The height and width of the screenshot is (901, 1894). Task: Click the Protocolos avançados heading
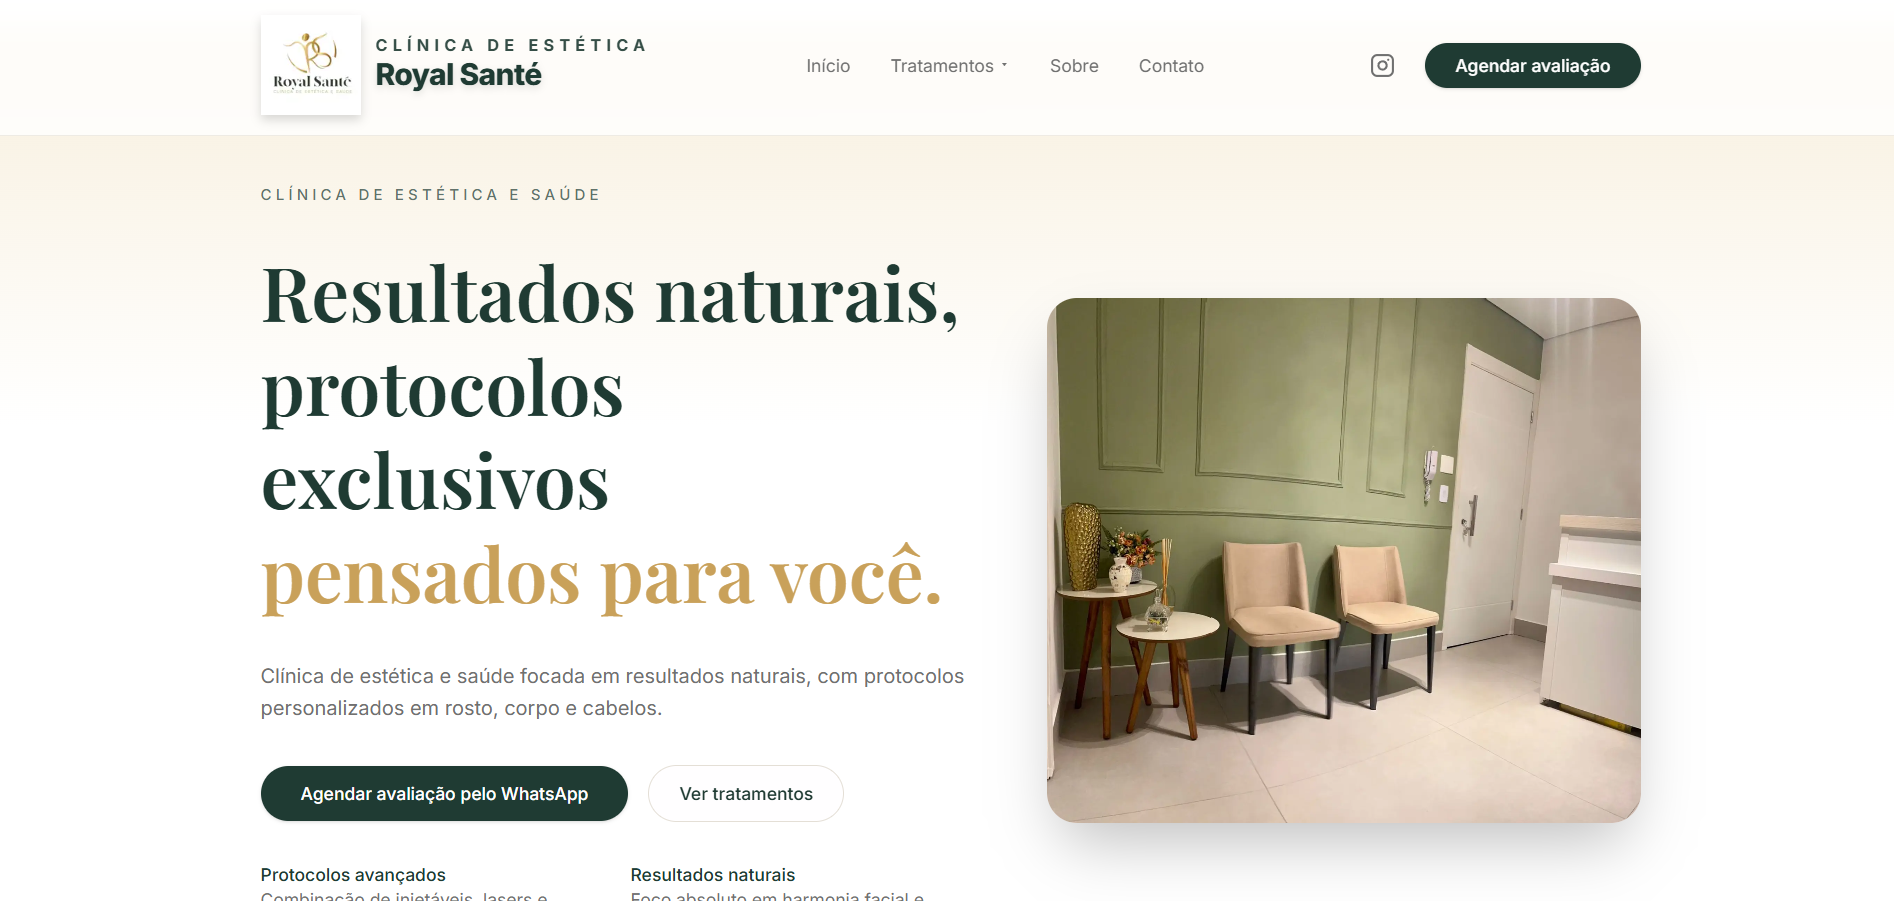(x=353, y=875)
